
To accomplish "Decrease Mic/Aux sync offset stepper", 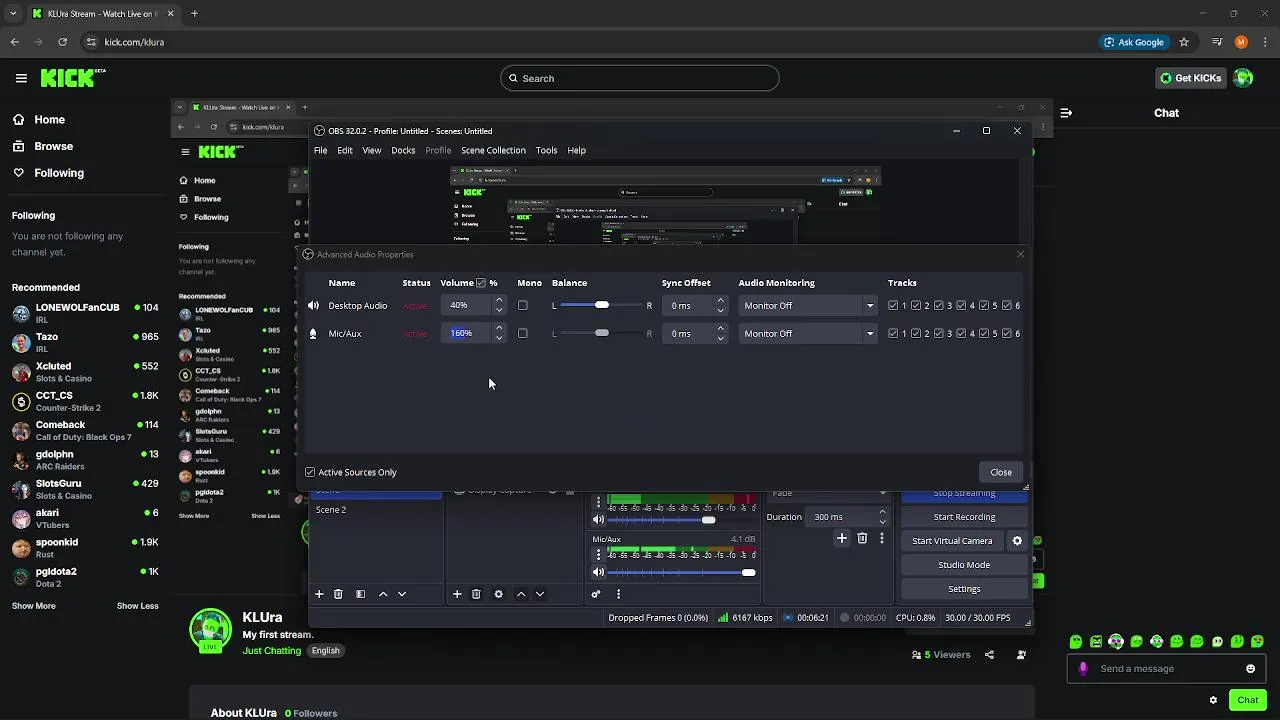I will tap(720, 338).
